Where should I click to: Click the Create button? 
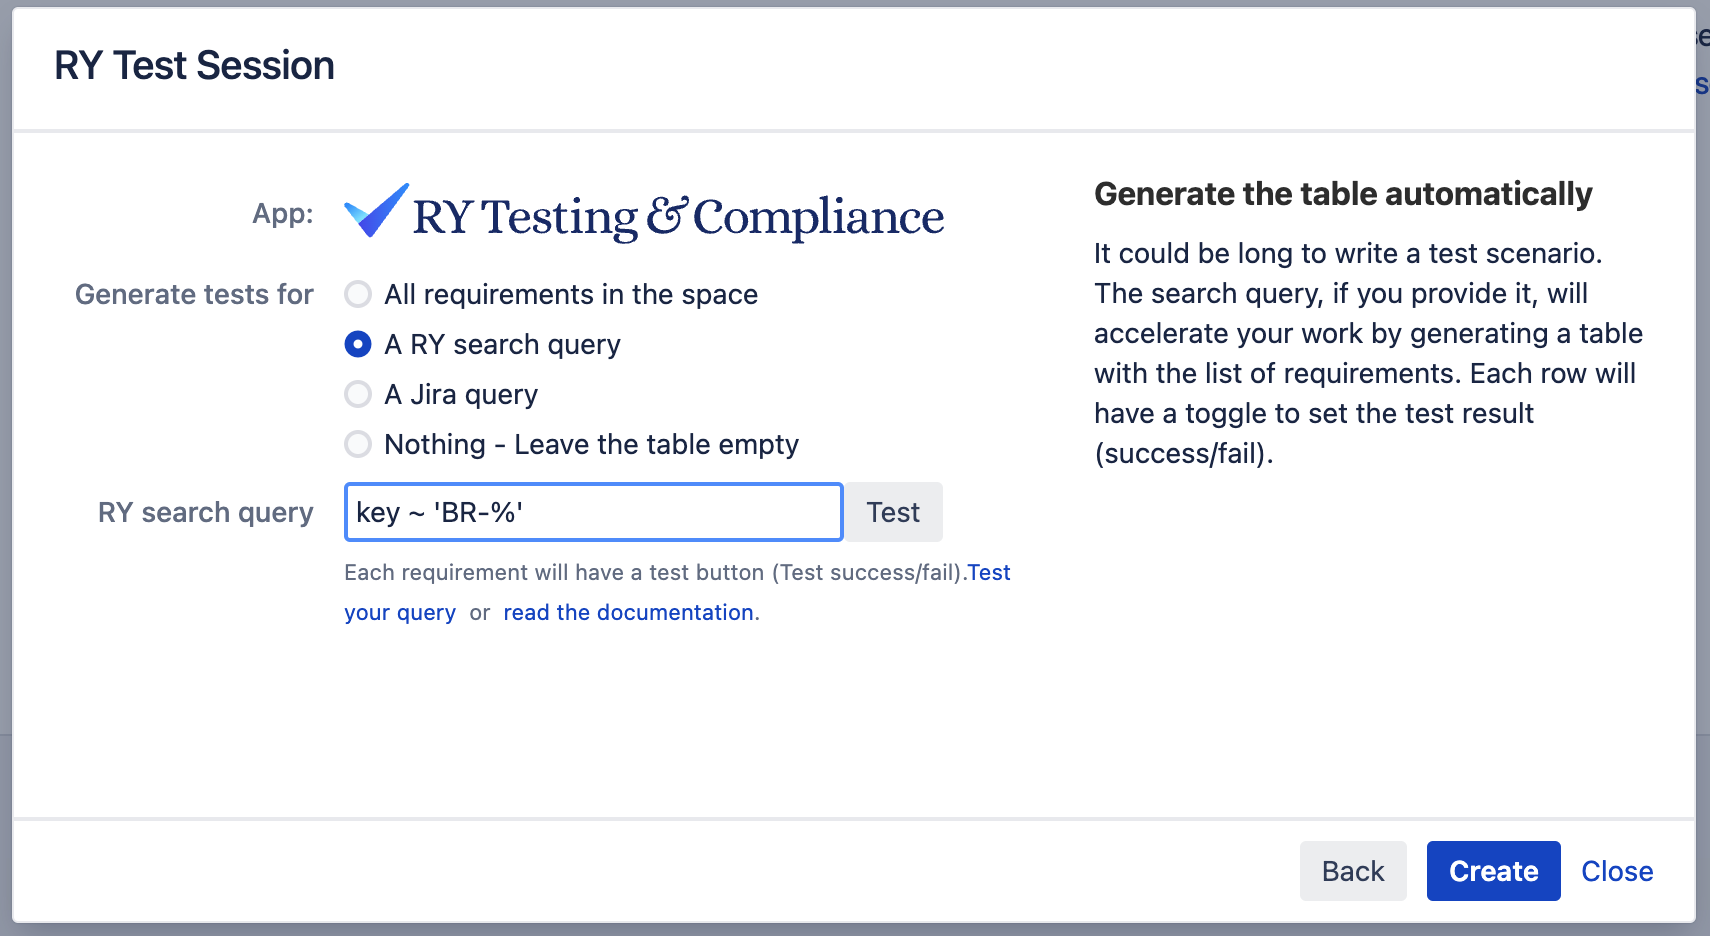pos(1493,870)
